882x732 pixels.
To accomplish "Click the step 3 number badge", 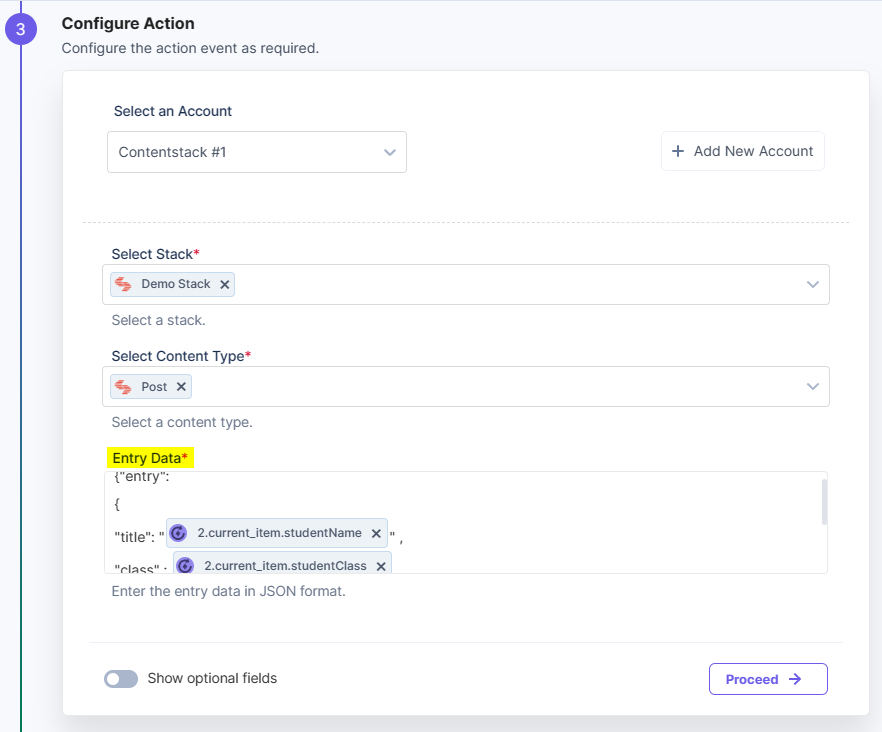I will pos(21,29).
